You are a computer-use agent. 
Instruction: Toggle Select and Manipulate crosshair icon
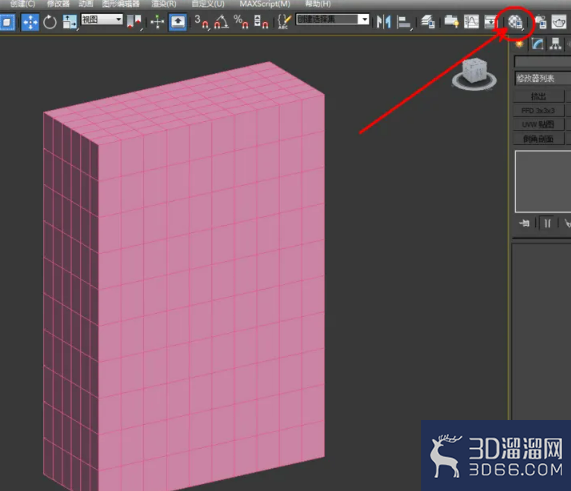coord(157,22)
